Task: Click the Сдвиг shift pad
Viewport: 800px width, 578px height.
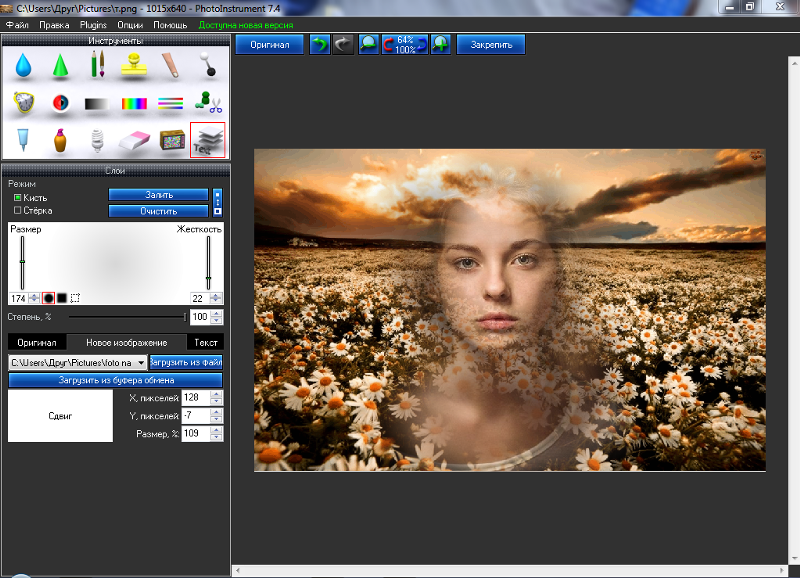Action: 60,416
